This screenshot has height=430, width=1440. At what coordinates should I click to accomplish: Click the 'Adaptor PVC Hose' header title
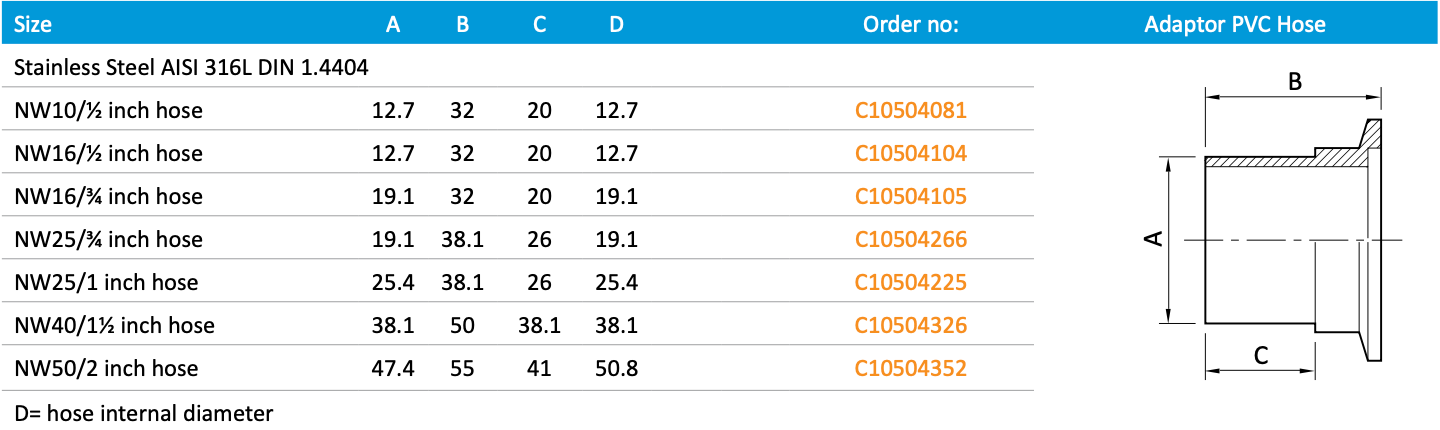coord(1234,25)
